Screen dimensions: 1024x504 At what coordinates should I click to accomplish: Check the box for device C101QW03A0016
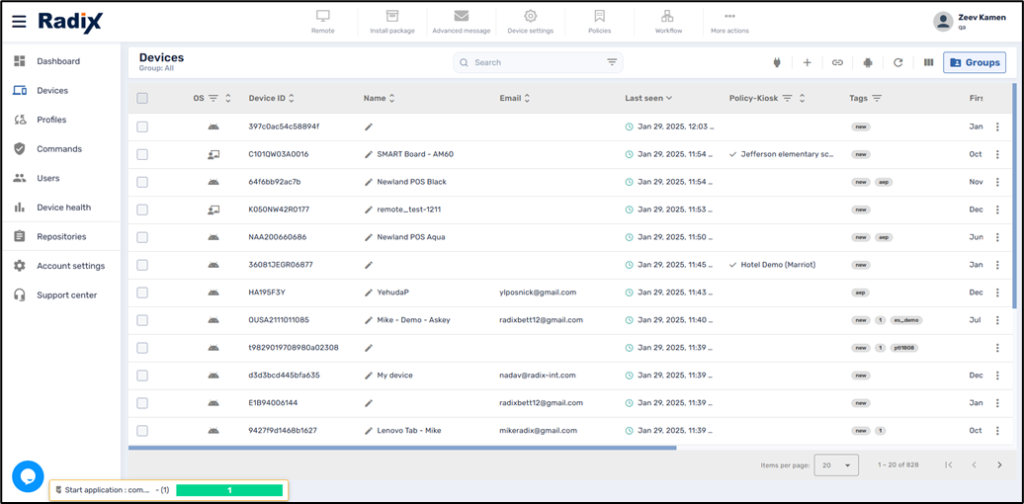pyautogui.click(x=142, y=155)
